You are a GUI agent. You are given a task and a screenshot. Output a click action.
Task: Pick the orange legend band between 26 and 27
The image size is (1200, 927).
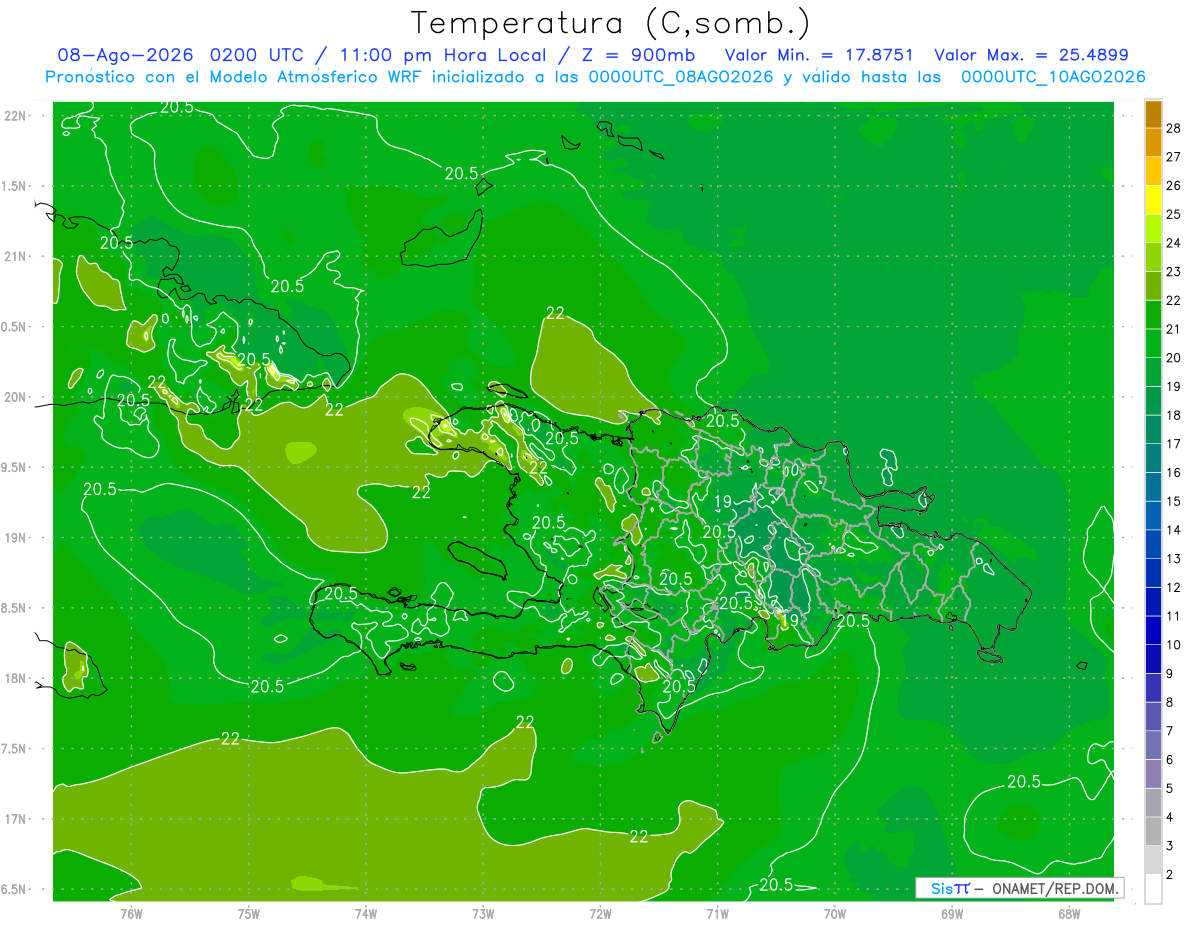click(x=1153, y=171)
